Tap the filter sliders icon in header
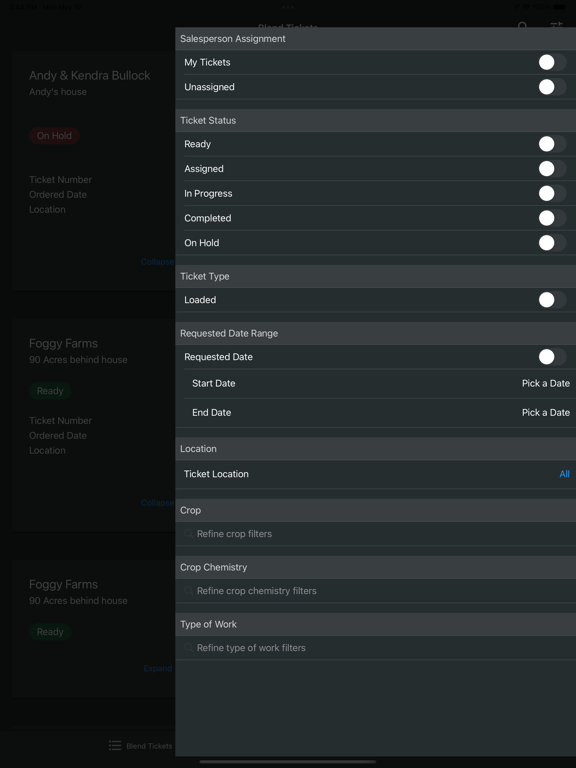This screenshot has height=768, width=576. pos(556,25)
